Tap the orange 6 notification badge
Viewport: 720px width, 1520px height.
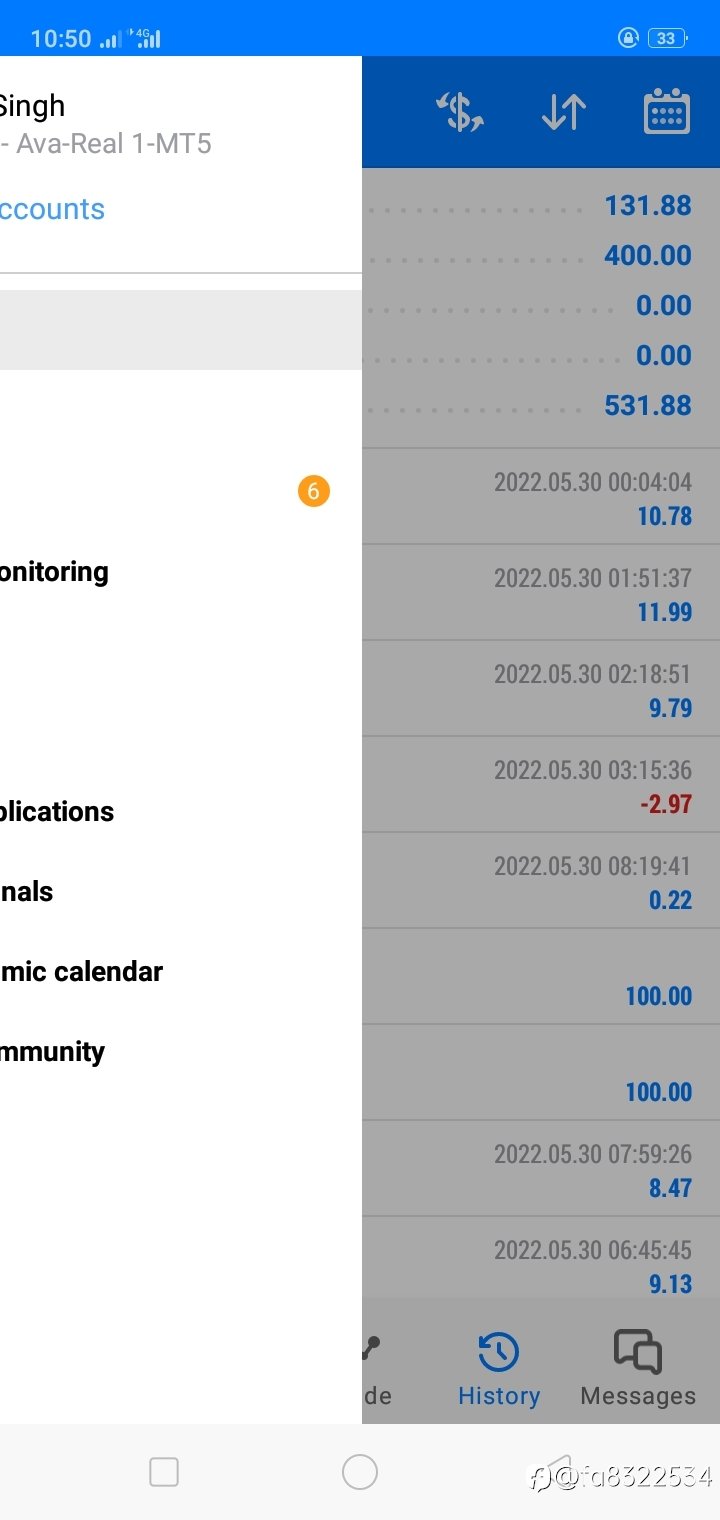tap(313, 491)
